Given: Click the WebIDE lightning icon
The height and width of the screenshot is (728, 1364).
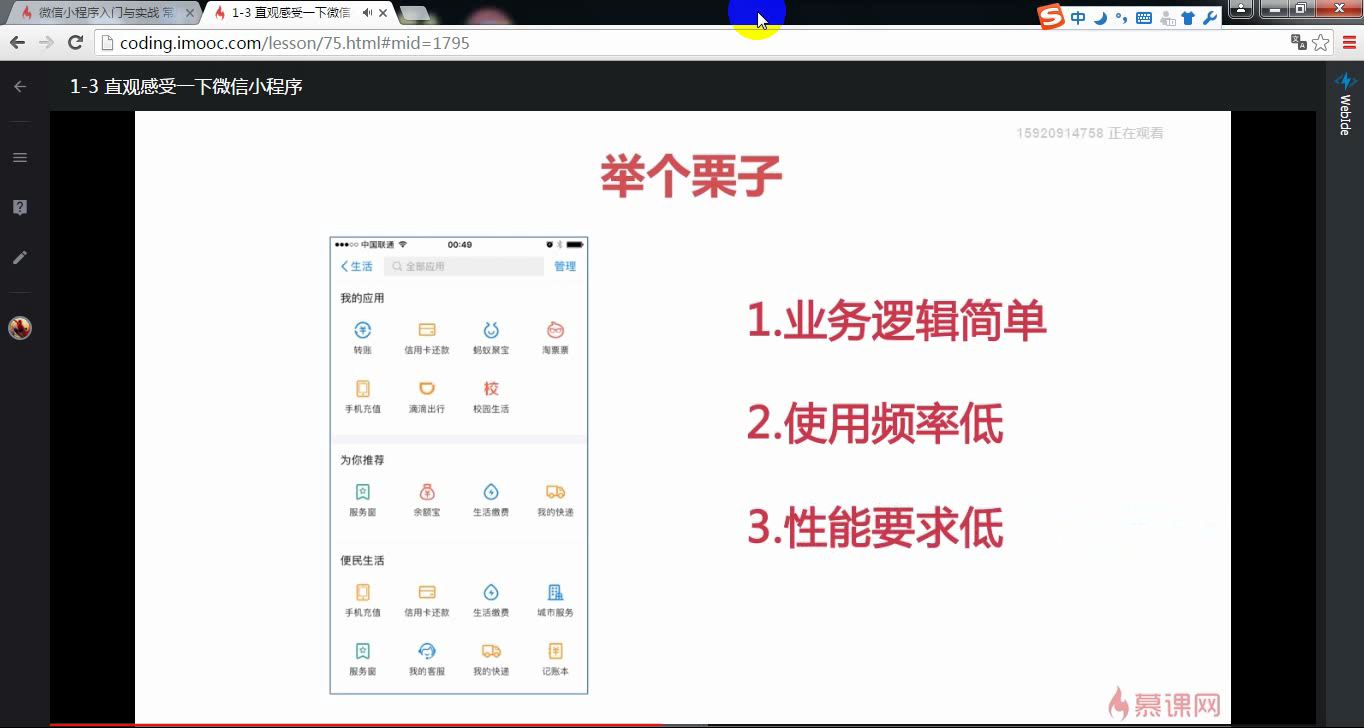Looking at the screenshot, I should [1345, 81].
